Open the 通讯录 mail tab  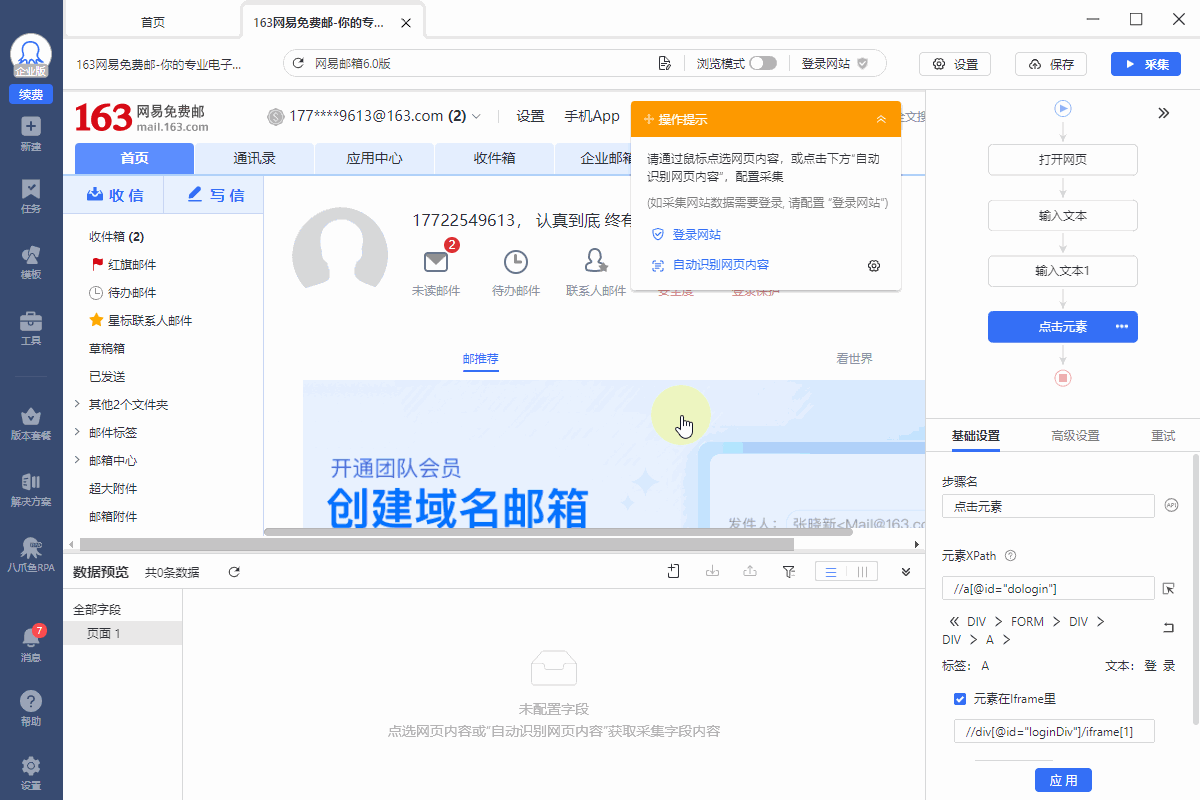point(254,158)
